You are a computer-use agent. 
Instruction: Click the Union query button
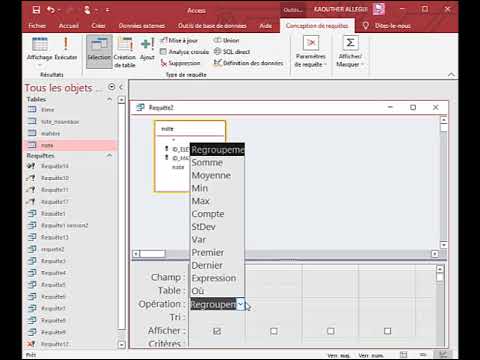(226, 40)
